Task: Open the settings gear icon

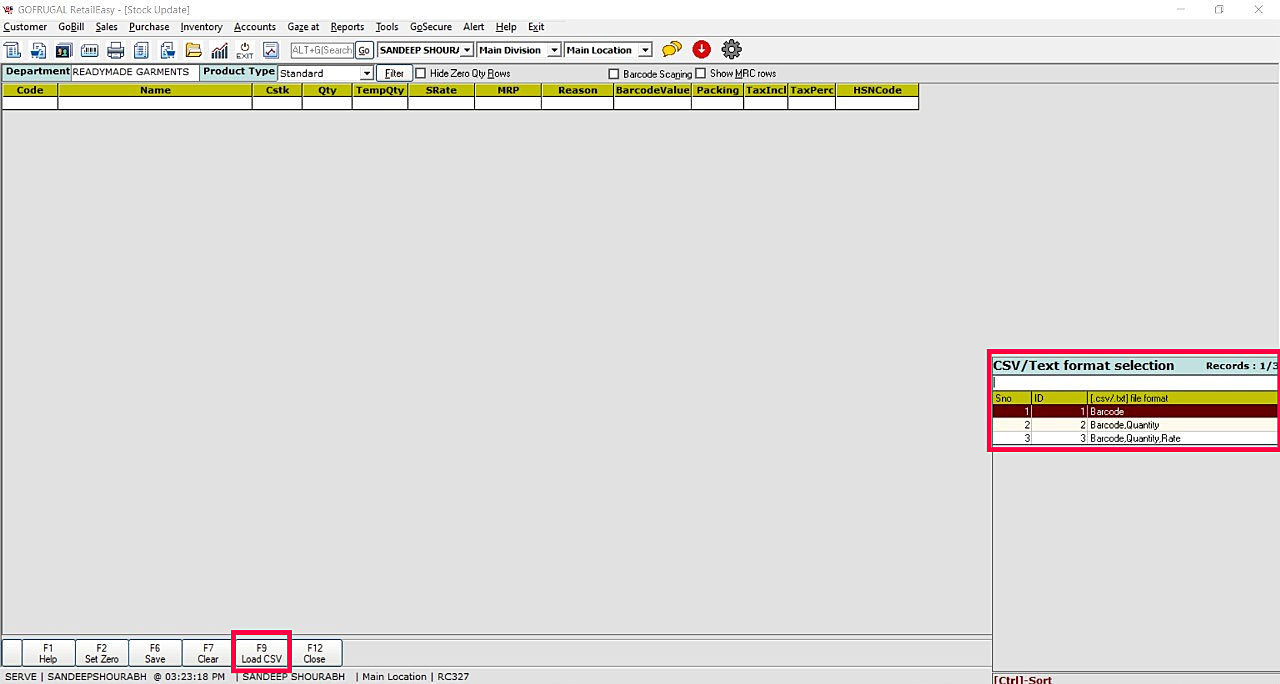Action: coord(732,49)
